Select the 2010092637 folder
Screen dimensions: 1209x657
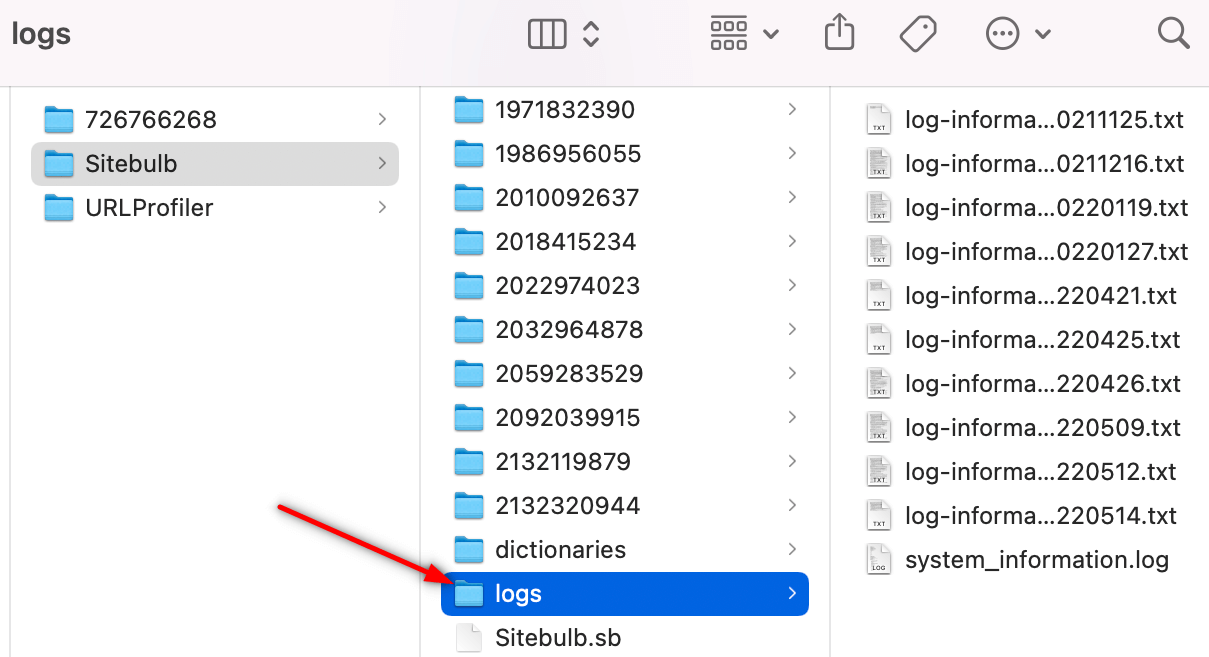point(625,198)
